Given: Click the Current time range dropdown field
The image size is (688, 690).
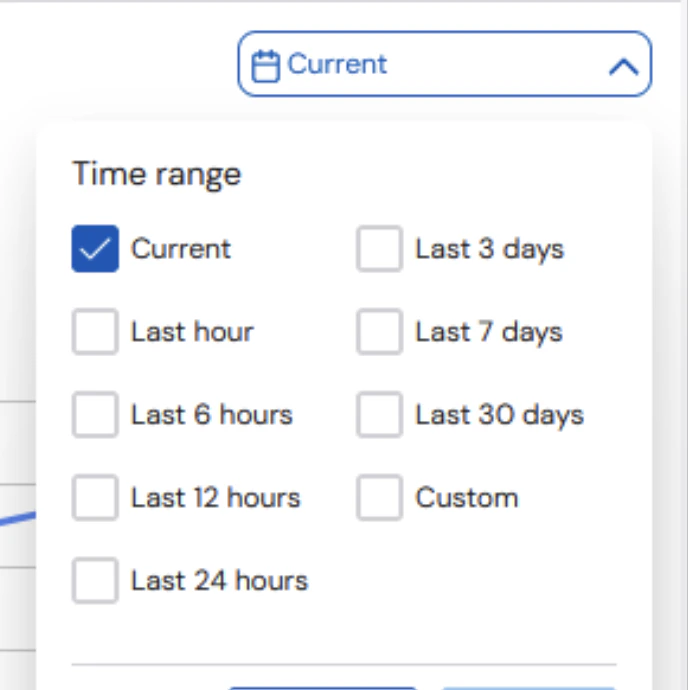Looking at the screenshot, I should pos(443,66).
